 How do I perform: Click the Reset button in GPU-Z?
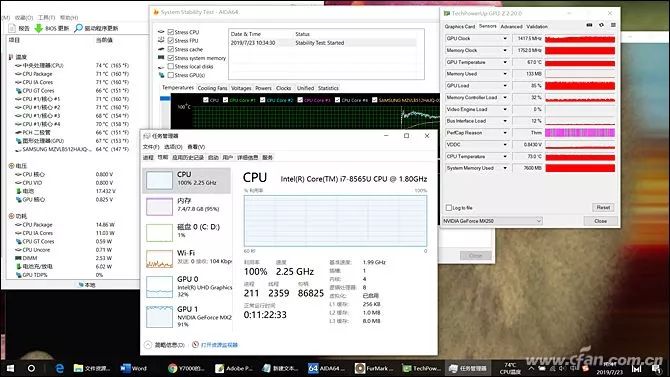tap(603, 207)
